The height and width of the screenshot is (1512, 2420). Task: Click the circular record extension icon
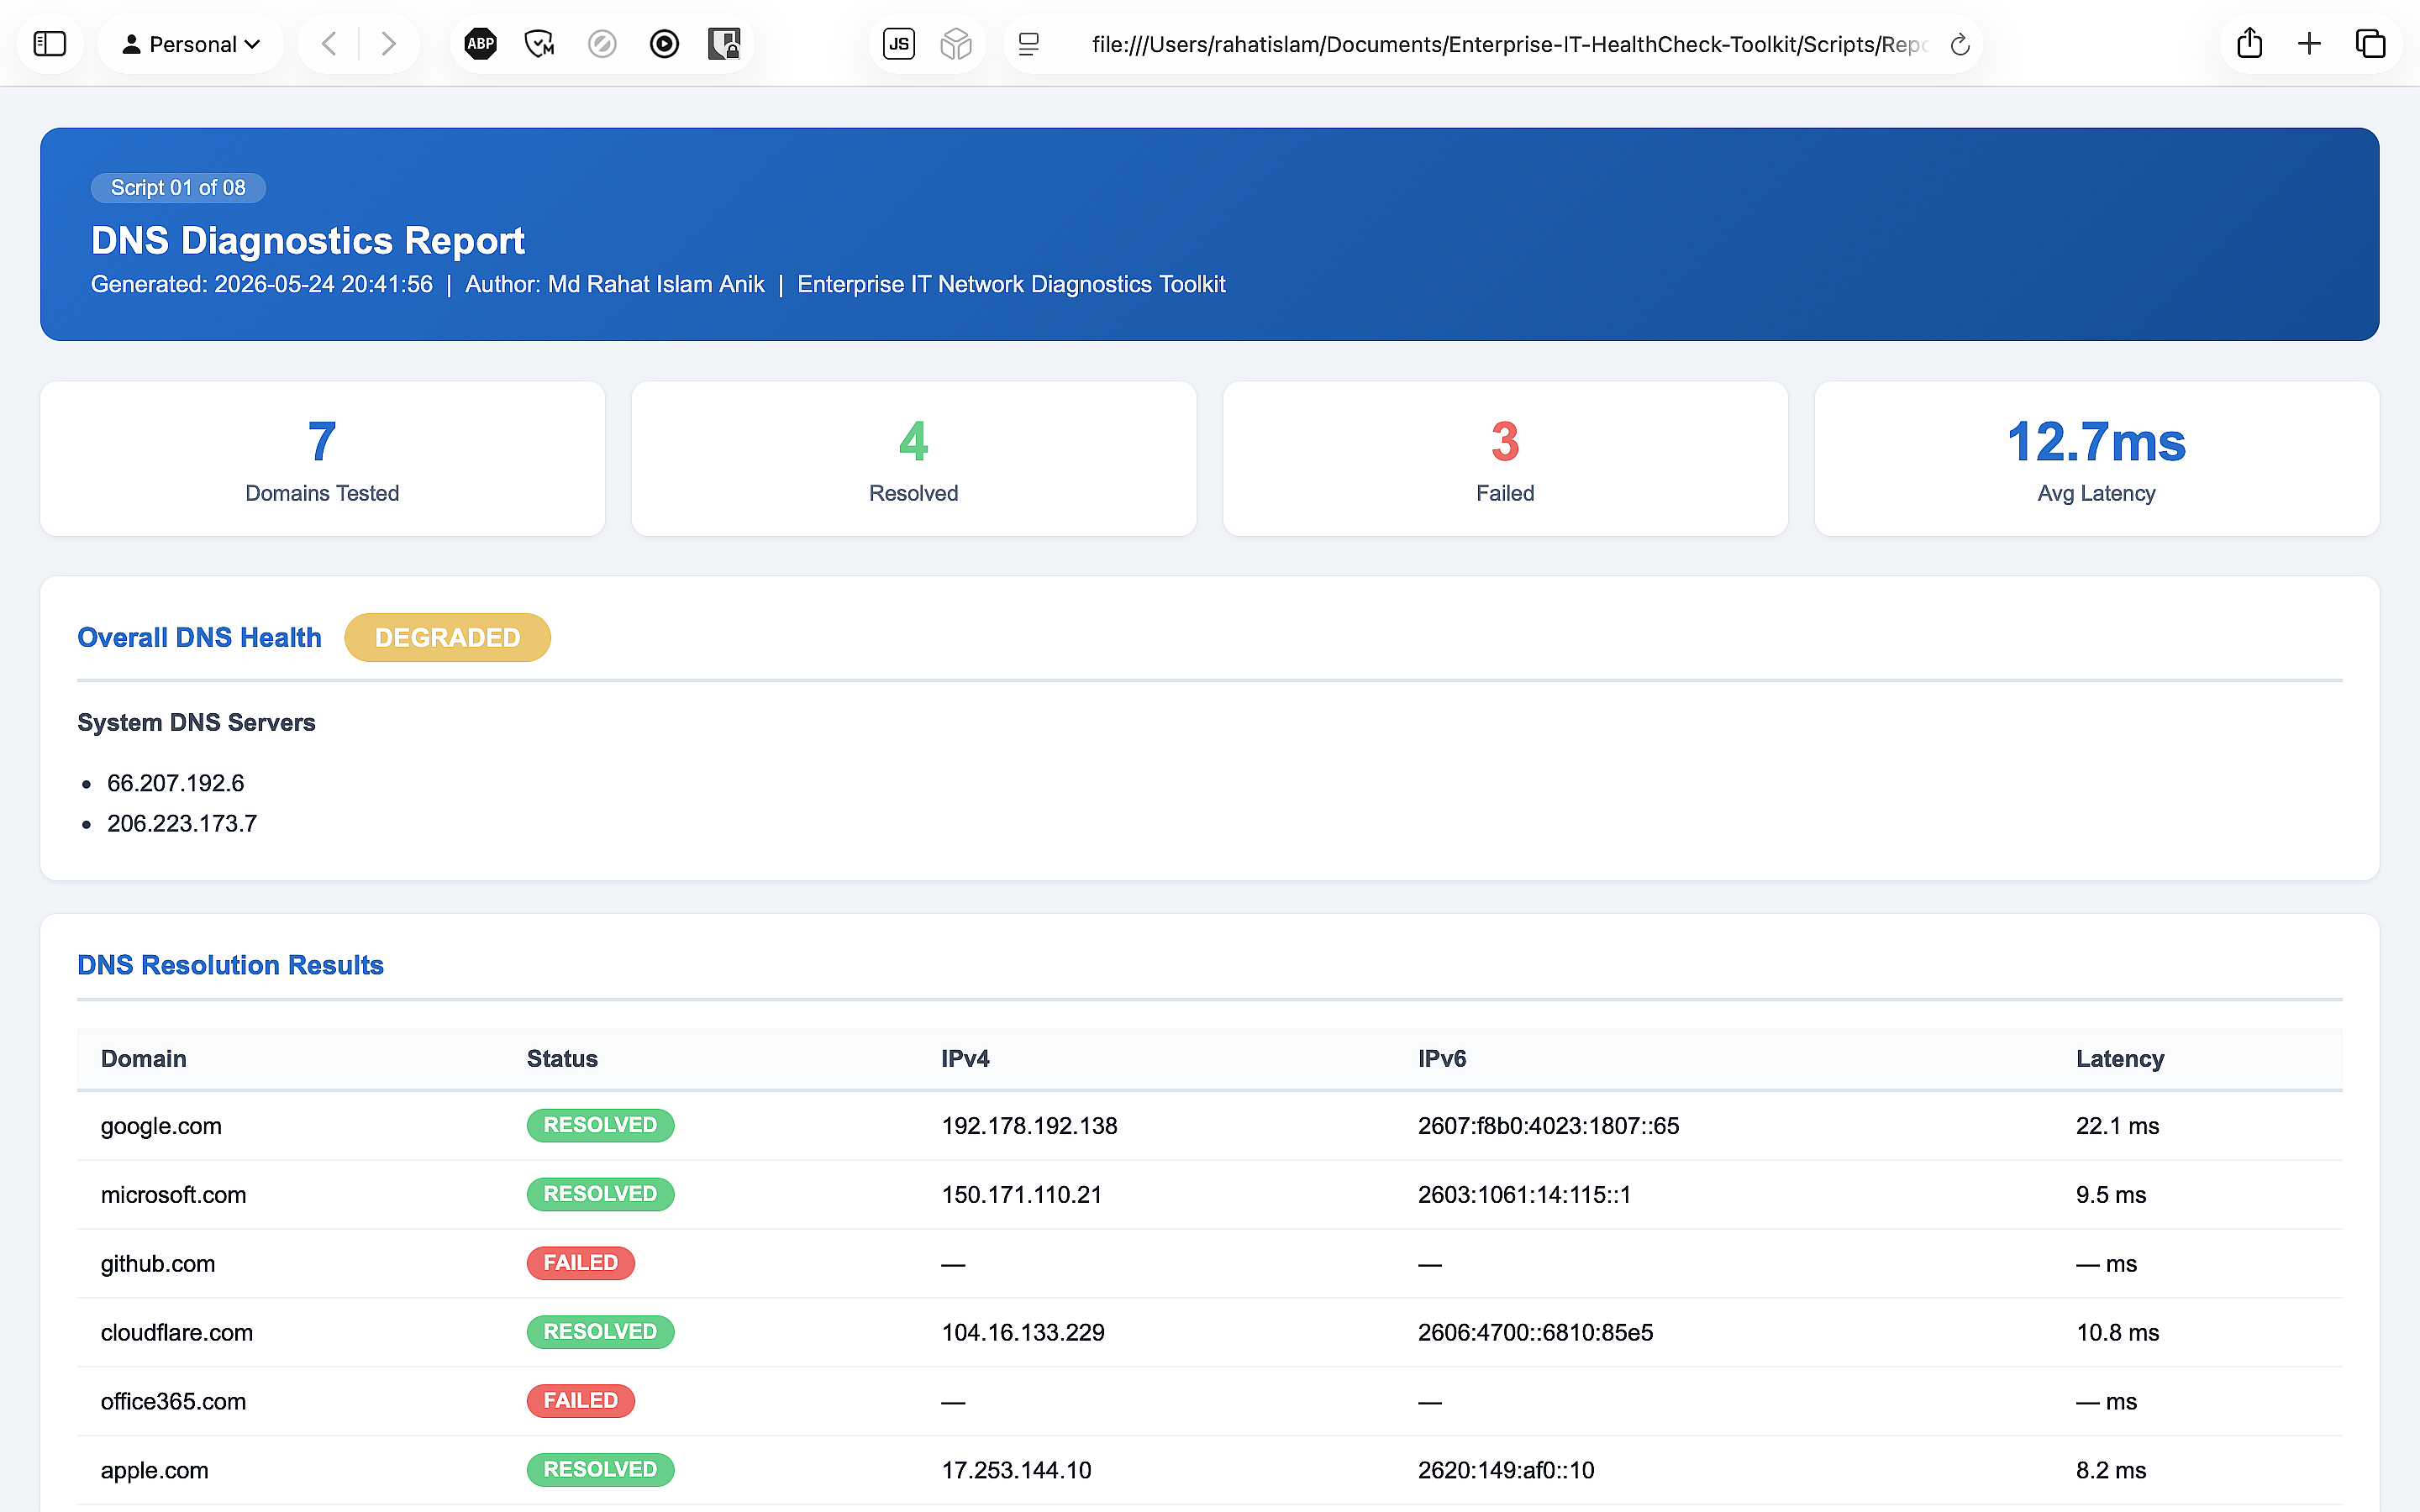pyautogui.click(x=664, y=44)
